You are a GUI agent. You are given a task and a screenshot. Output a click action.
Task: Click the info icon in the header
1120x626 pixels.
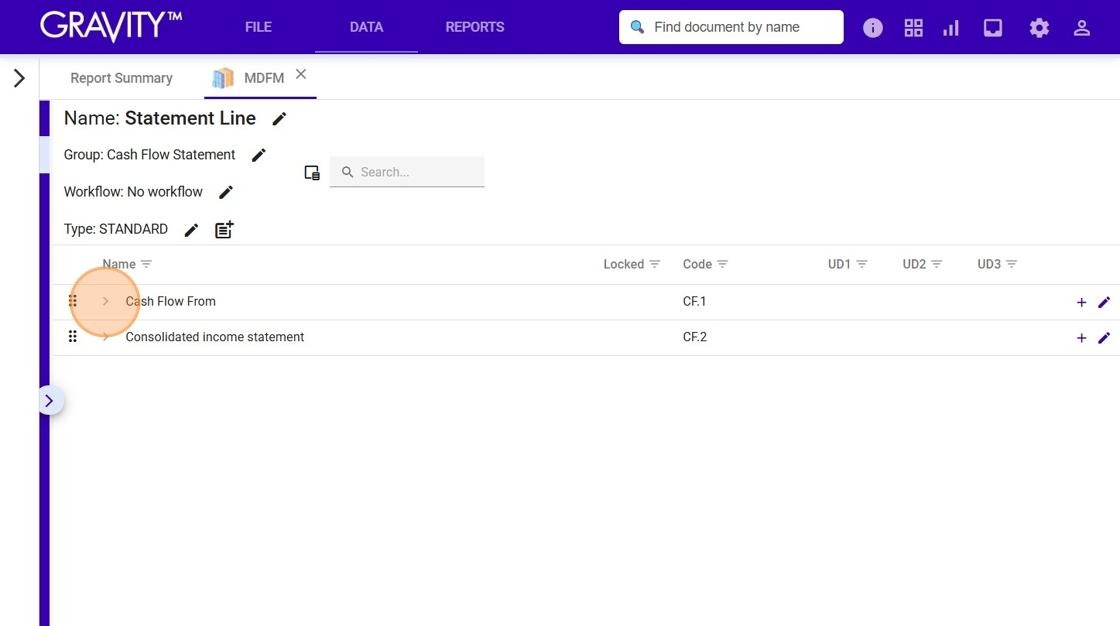872,28
